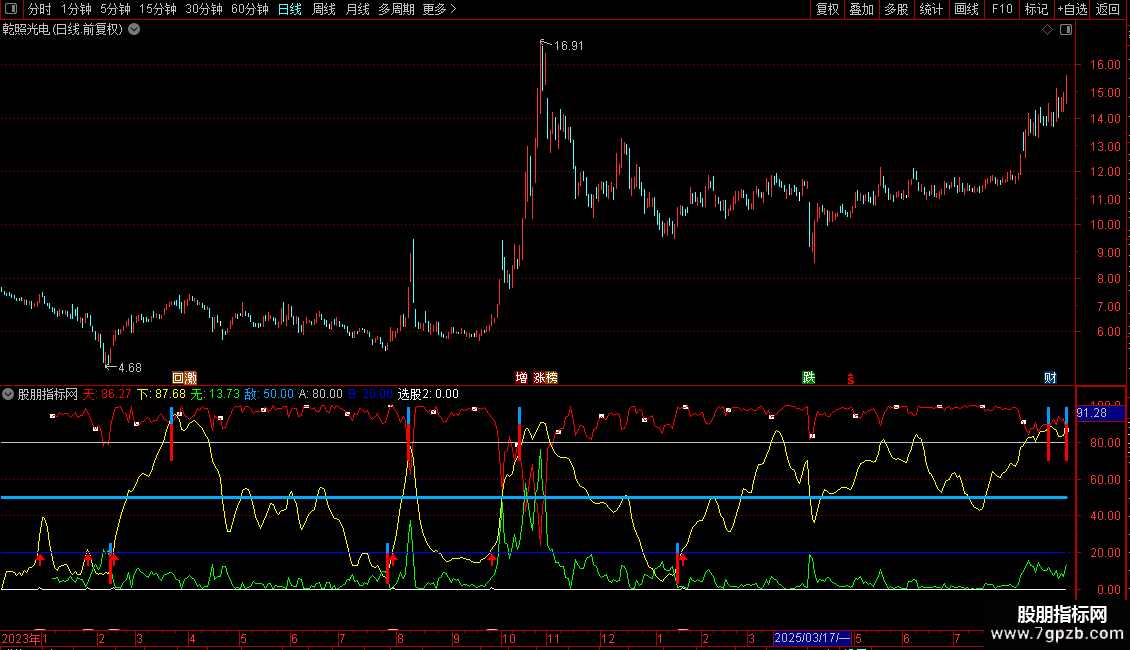Image resolution: width=1130 pixels, height=650 pixels.
Task: Open F10 company information
Action: click(x=1001, y=9)
